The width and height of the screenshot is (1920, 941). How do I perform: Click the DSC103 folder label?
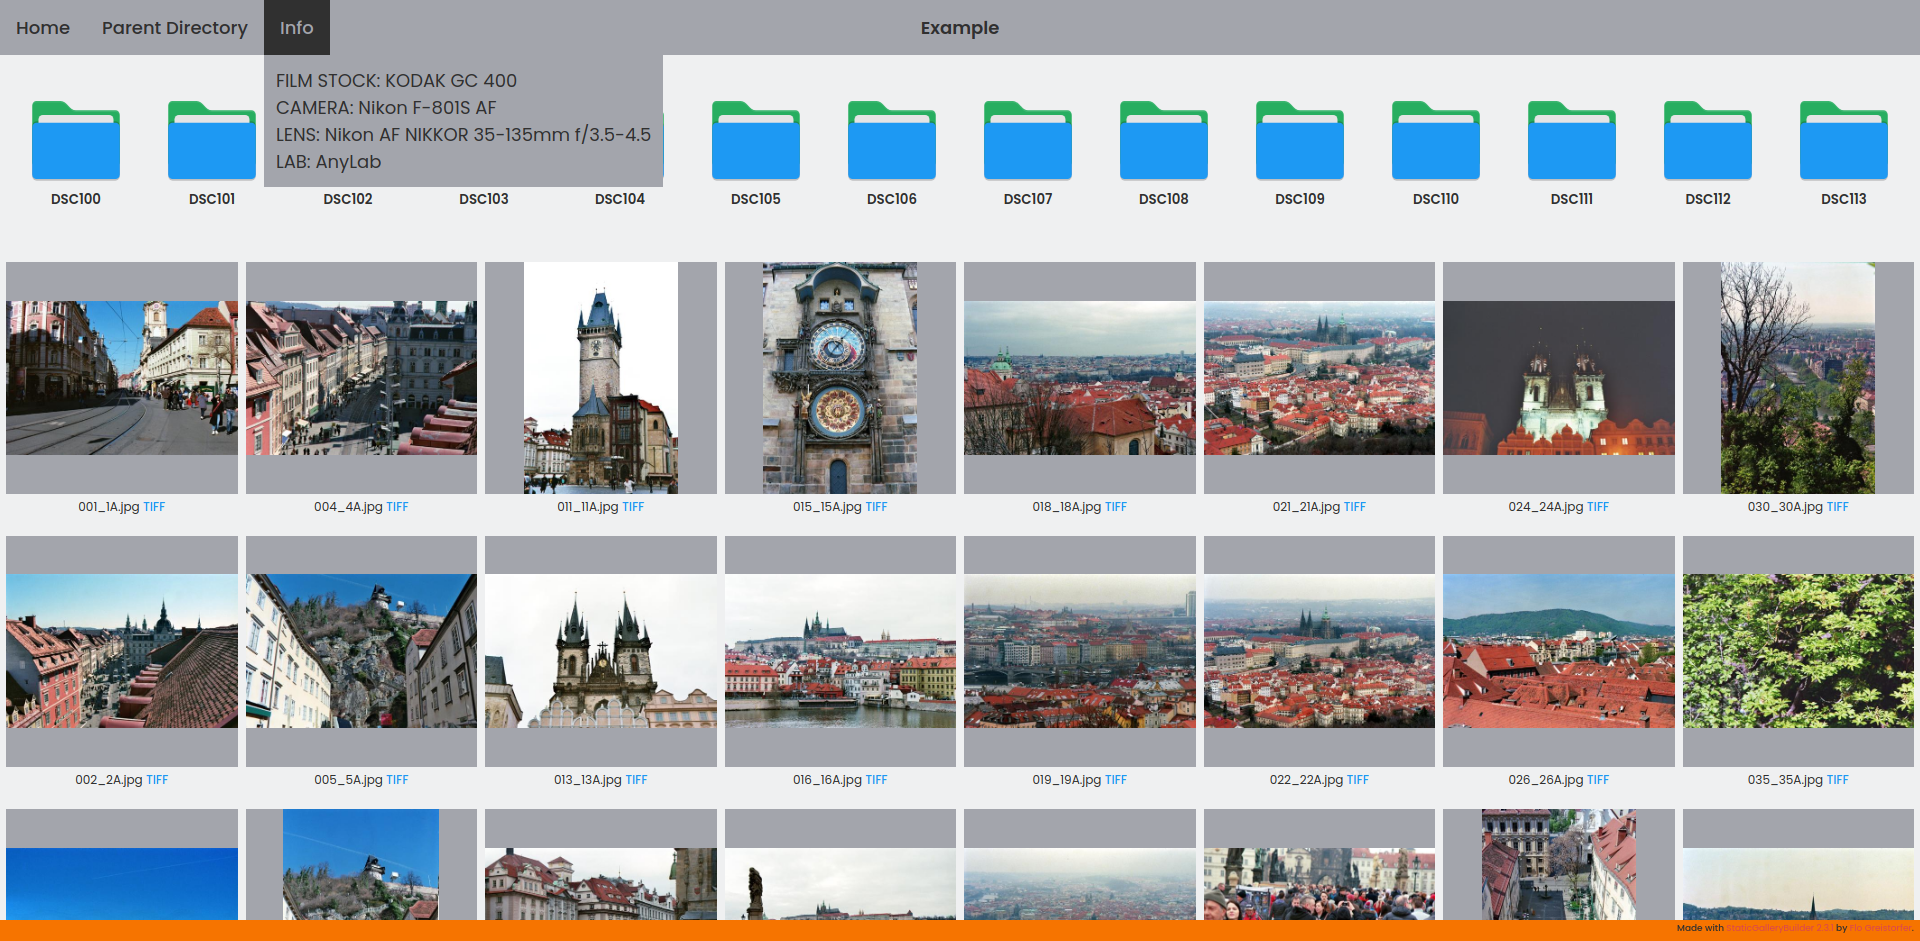tap(484, 199)
